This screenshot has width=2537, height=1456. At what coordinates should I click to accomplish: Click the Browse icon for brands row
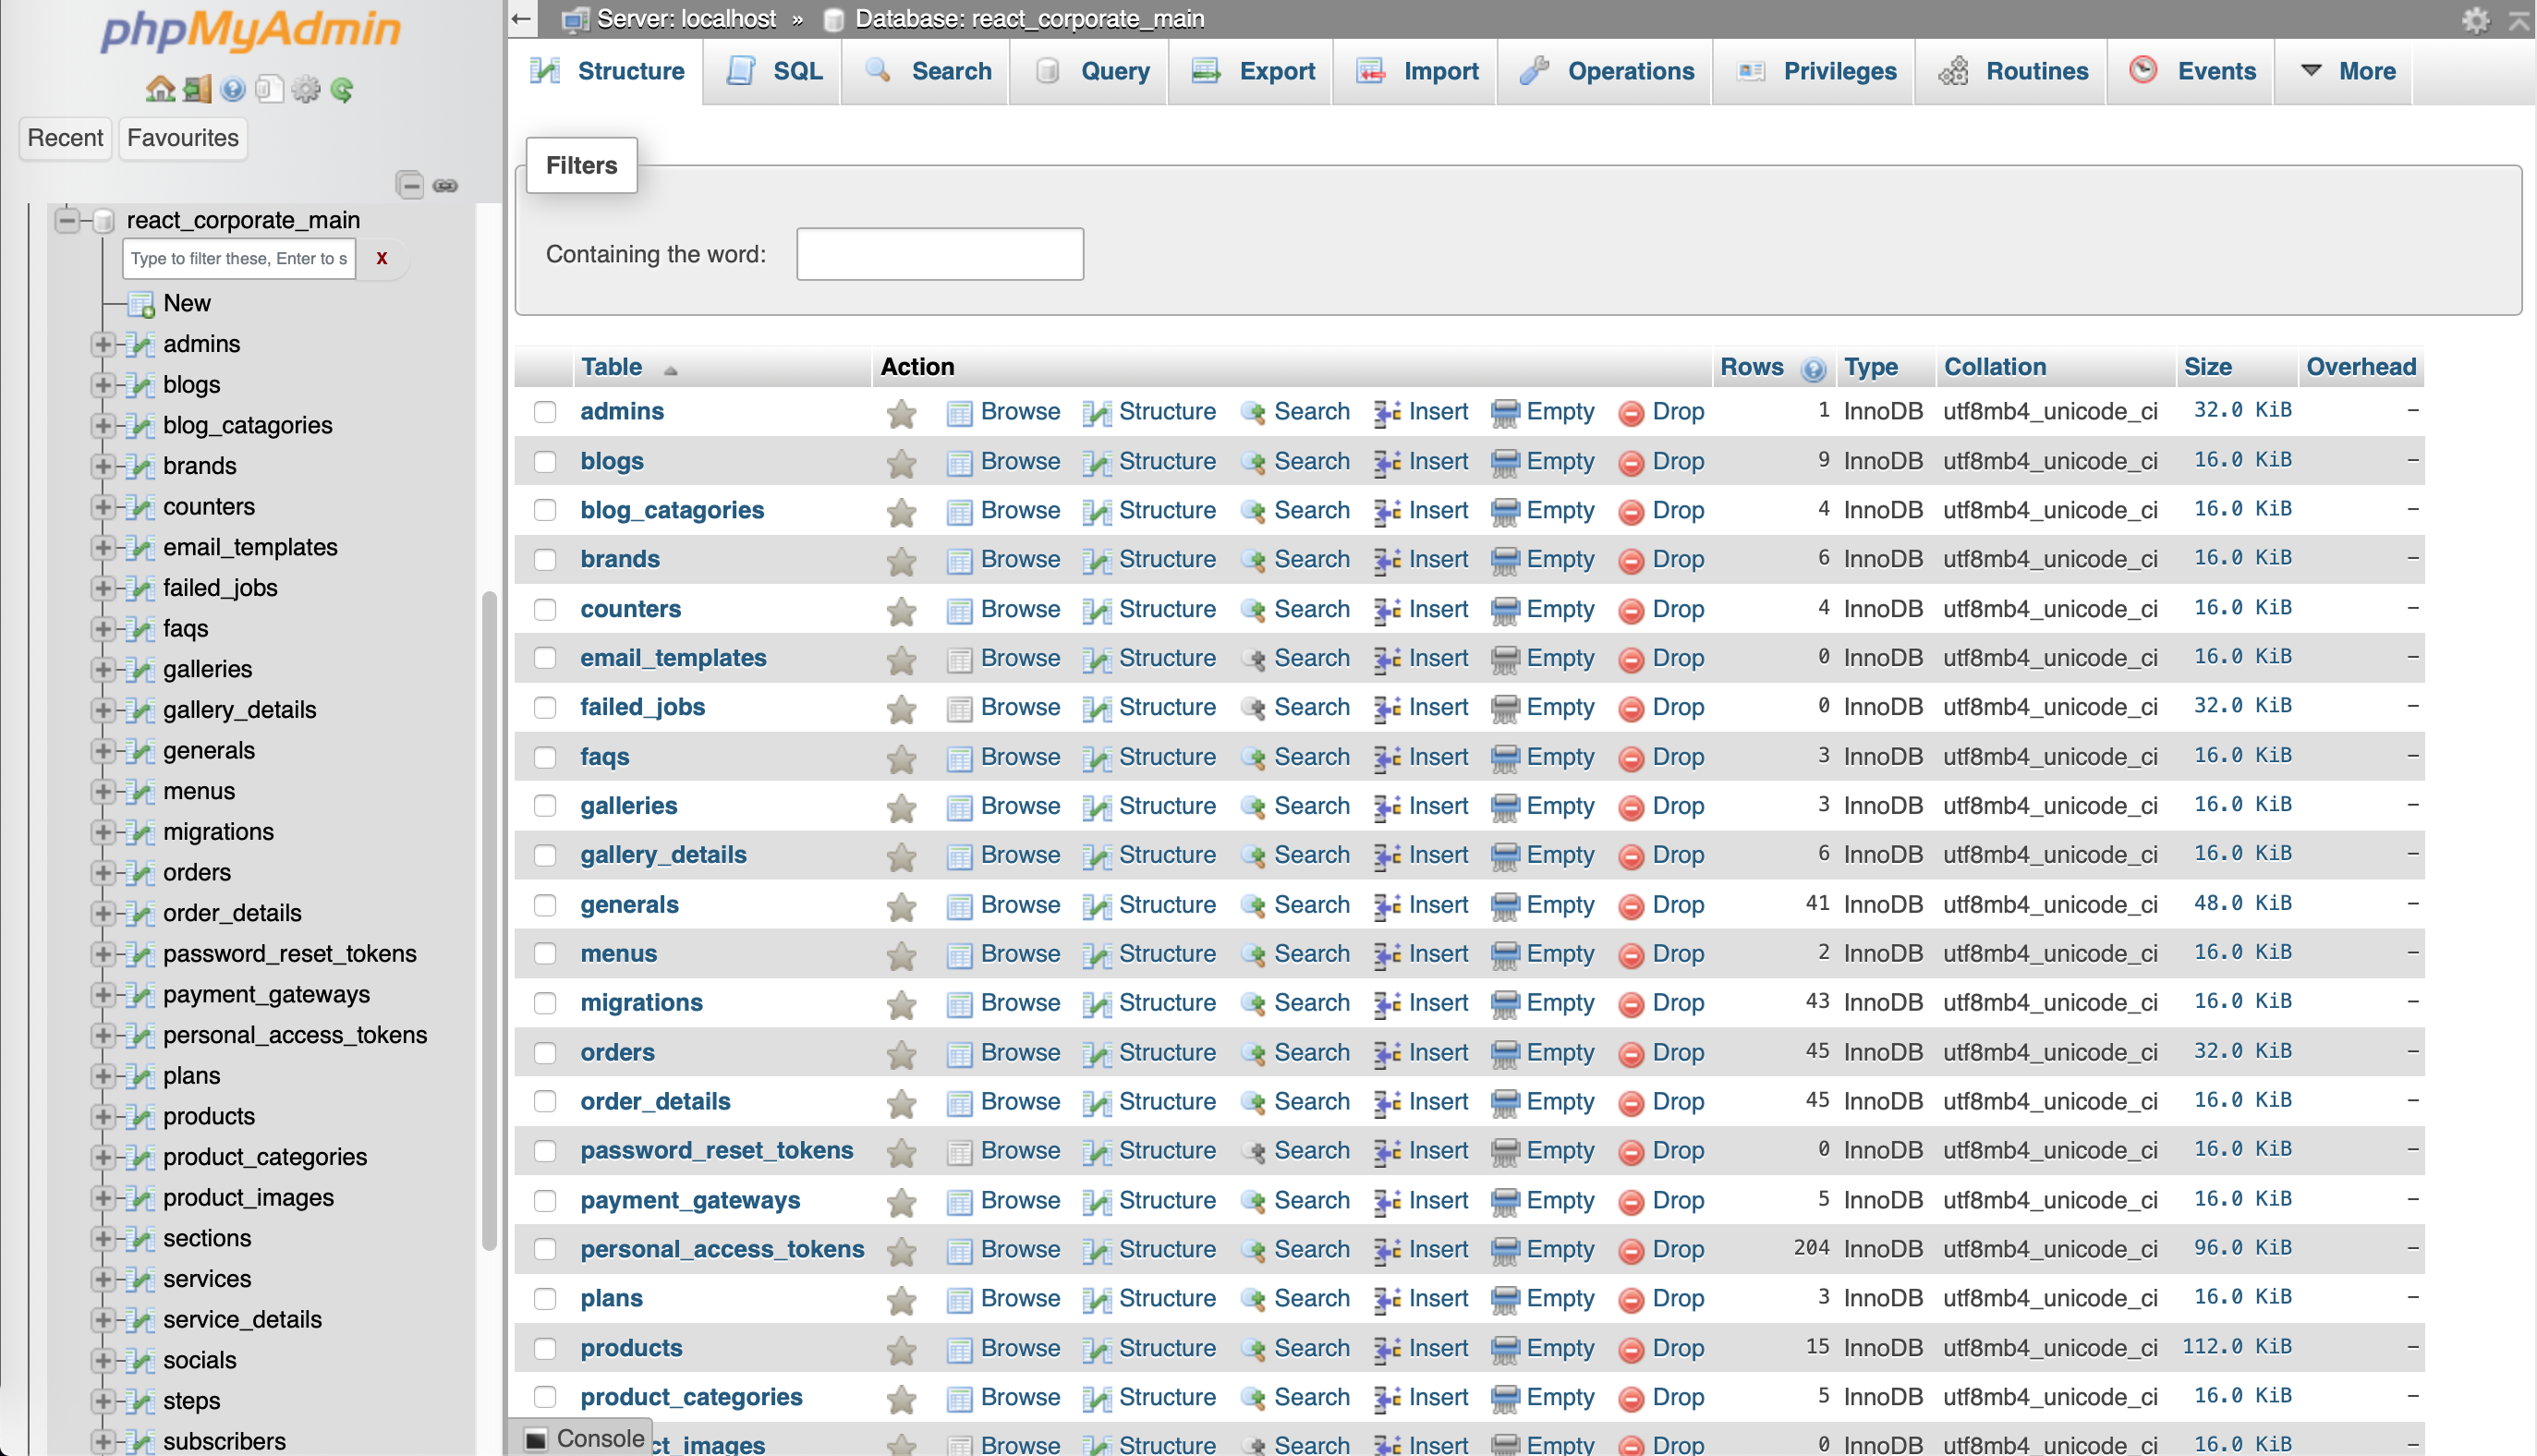click(959, 561)
